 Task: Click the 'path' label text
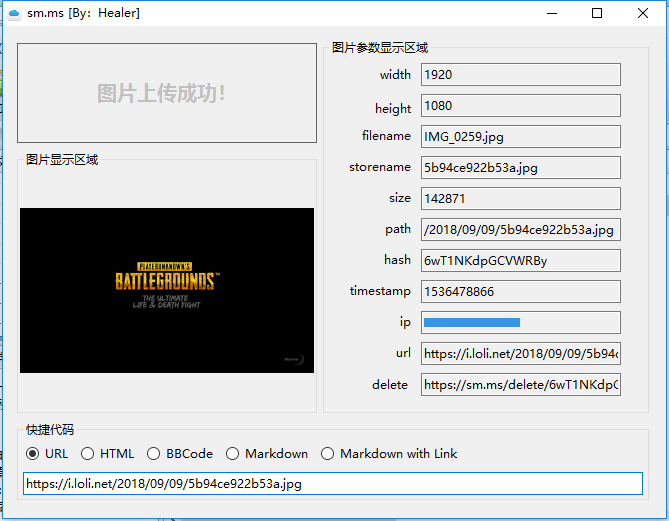pos(398,229)
